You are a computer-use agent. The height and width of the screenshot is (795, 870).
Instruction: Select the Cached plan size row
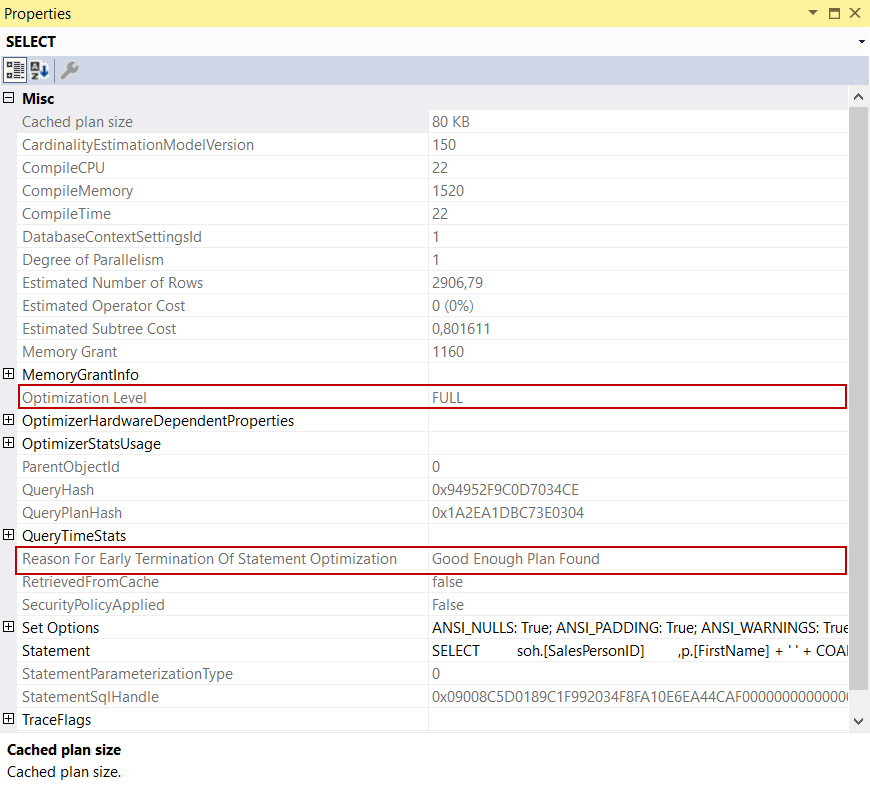coord(432,121)
